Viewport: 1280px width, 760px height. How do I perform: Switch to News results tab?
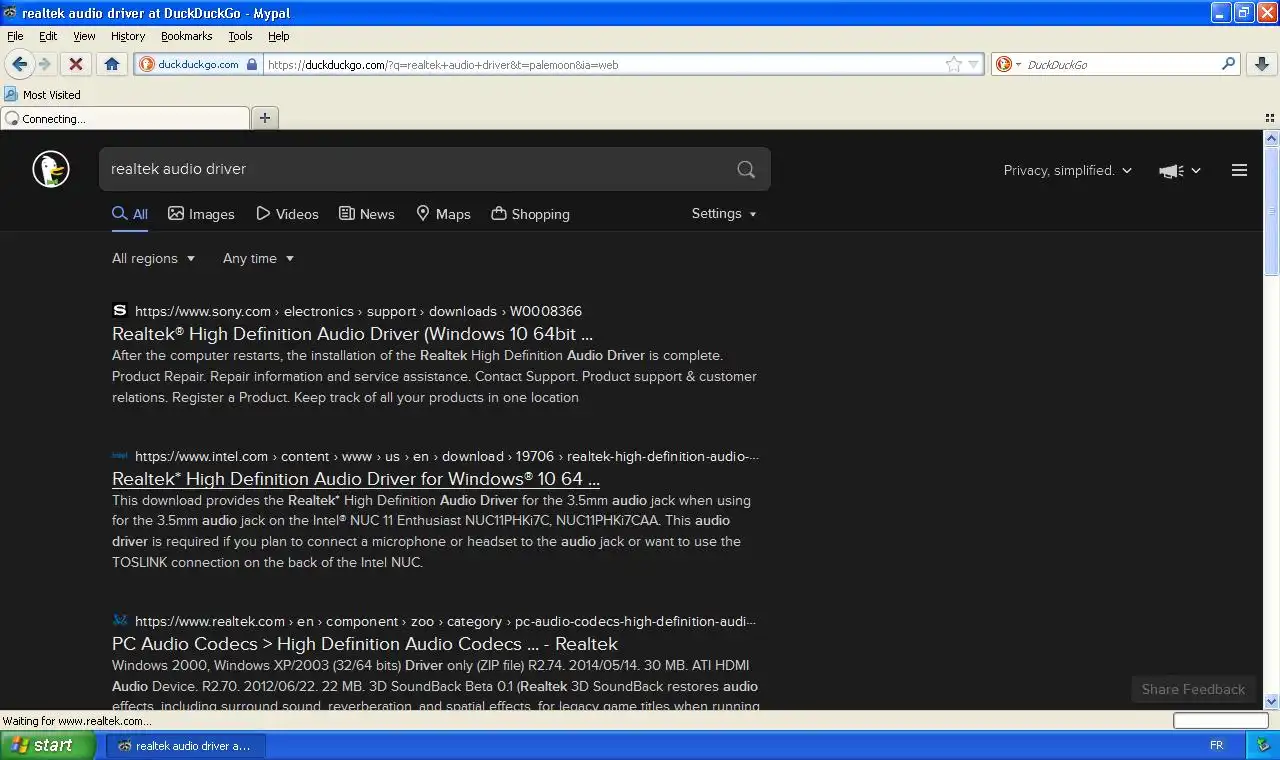coord(367,214)
